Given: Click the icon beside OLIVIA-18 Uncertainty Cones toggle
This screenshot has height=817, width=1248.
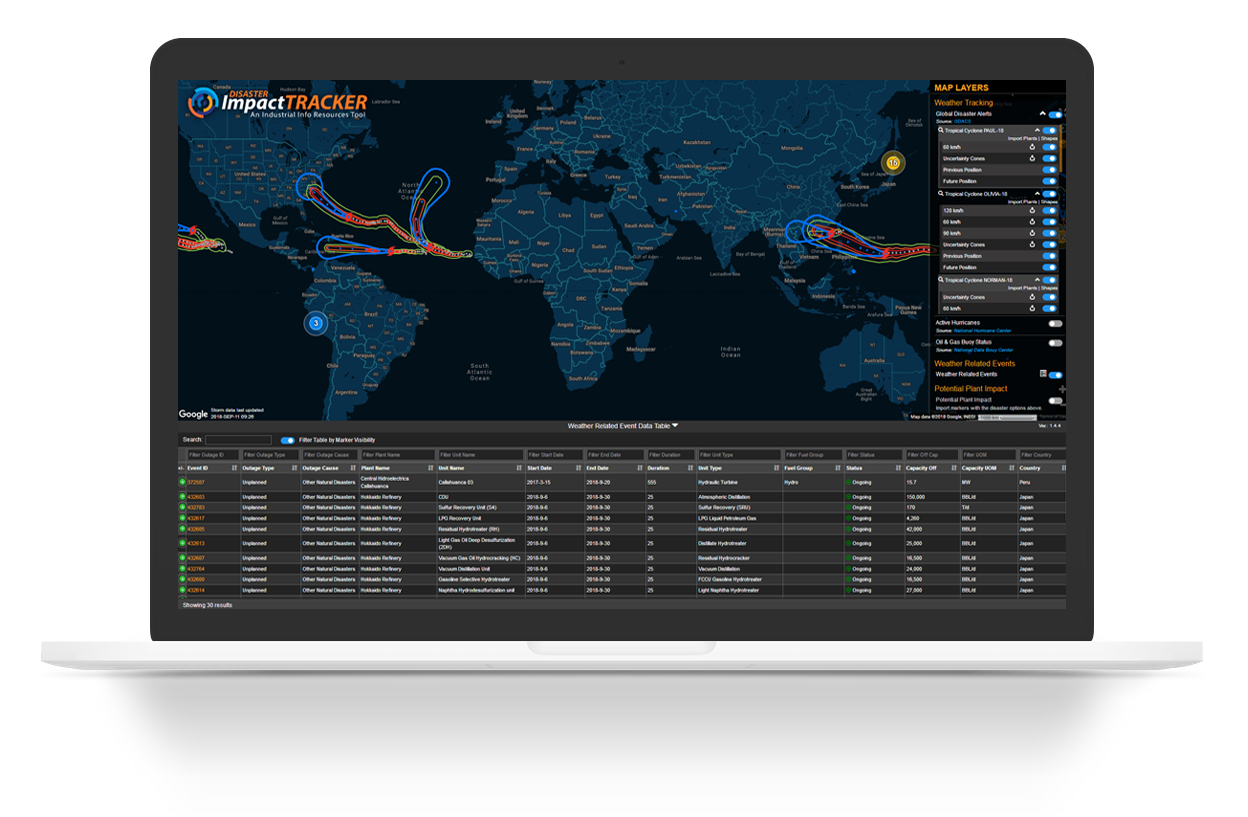Looking at the screenshot, I should (1032, 244).
